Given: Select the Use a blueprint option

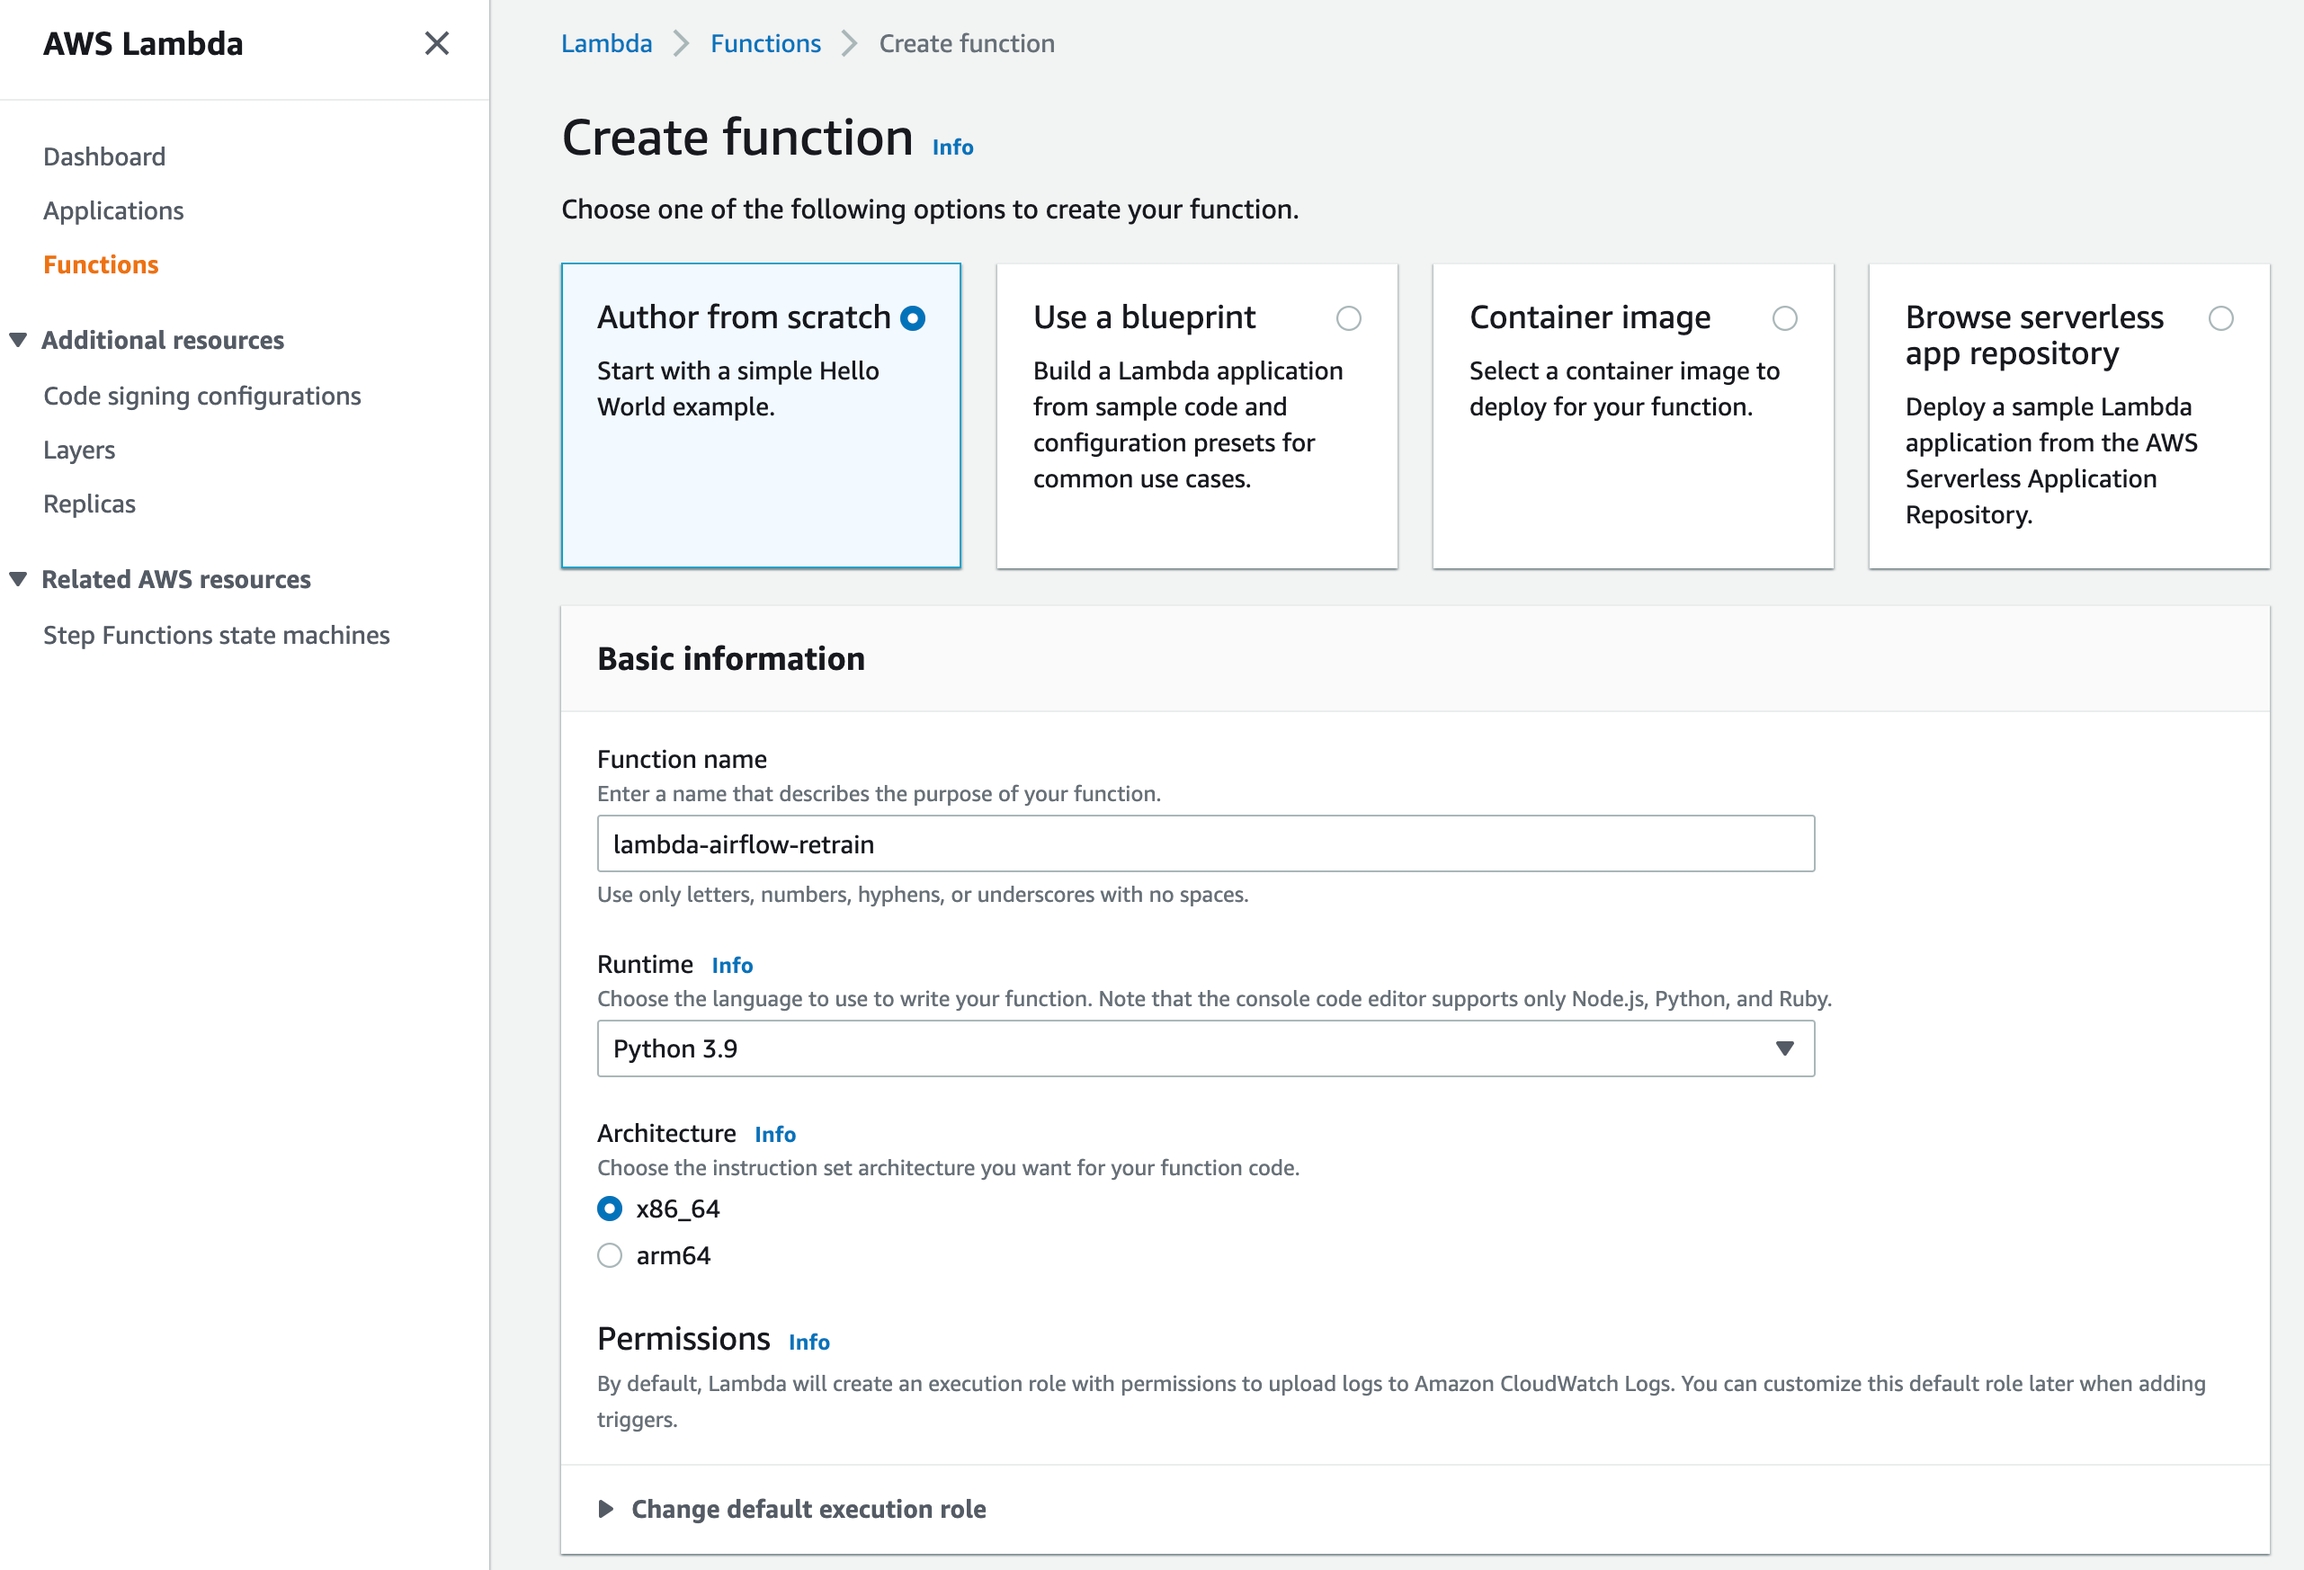Looking at the screenshot, I should coord(1348,318).
